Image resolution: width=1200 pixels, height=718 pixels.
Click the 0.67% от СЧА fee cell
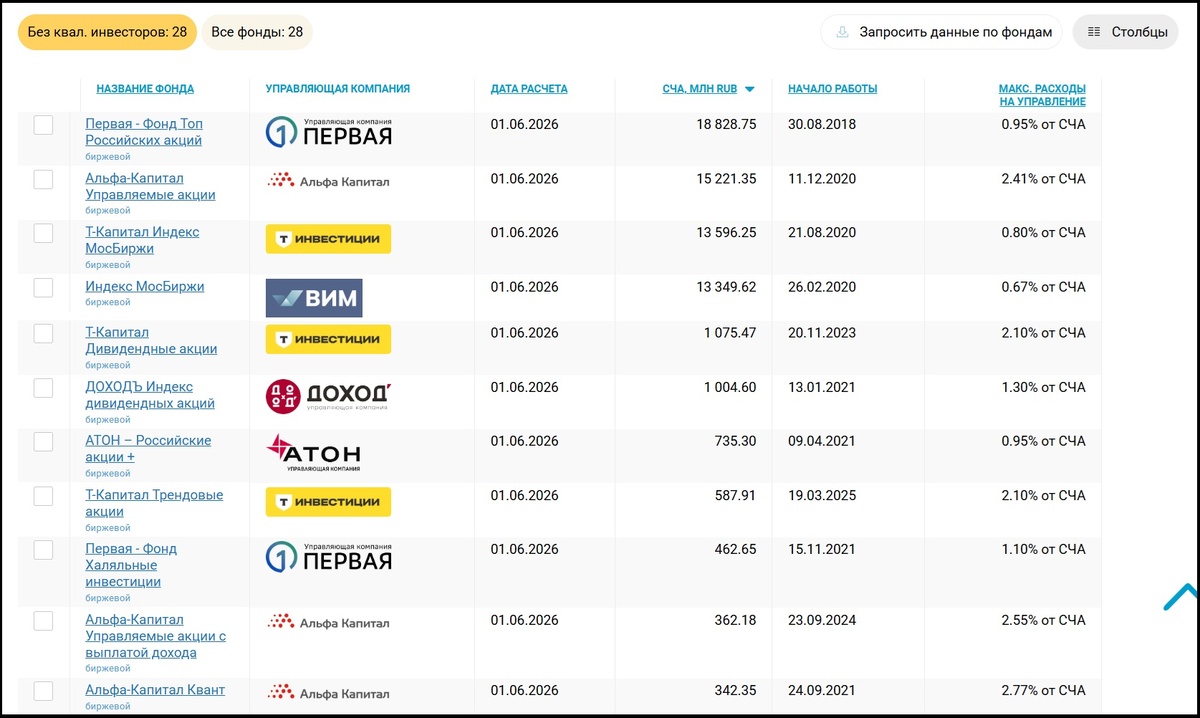point(1043,287)
